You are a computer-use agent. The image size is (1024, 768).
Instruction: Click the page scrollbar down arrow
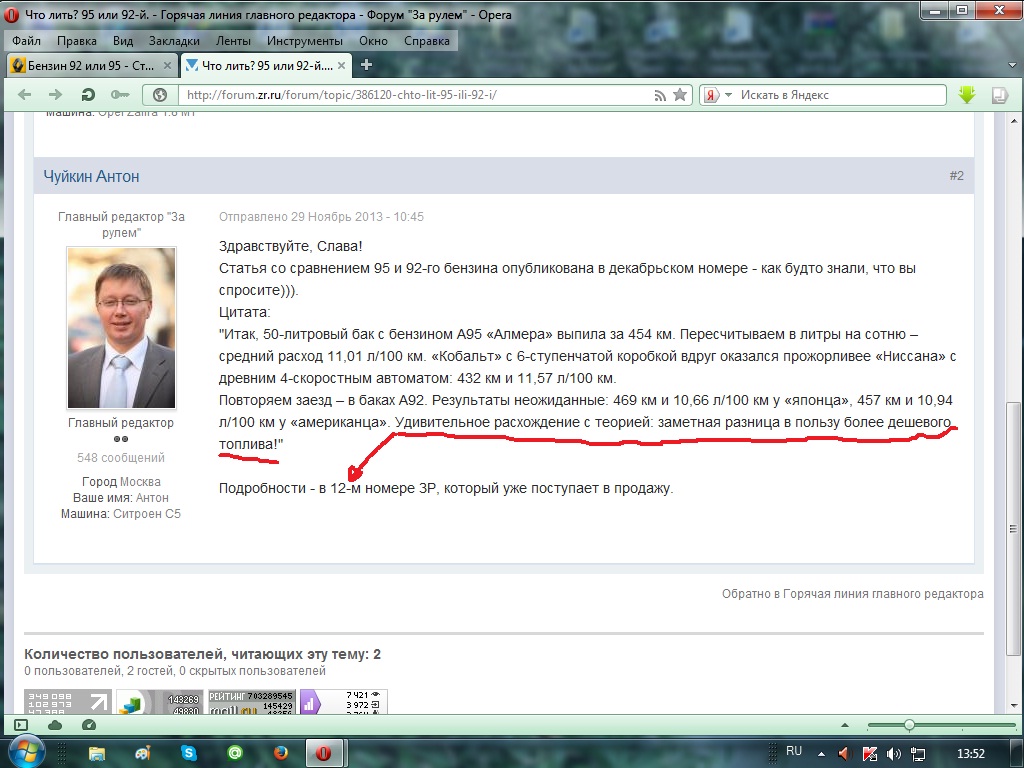coord(1014,706)
